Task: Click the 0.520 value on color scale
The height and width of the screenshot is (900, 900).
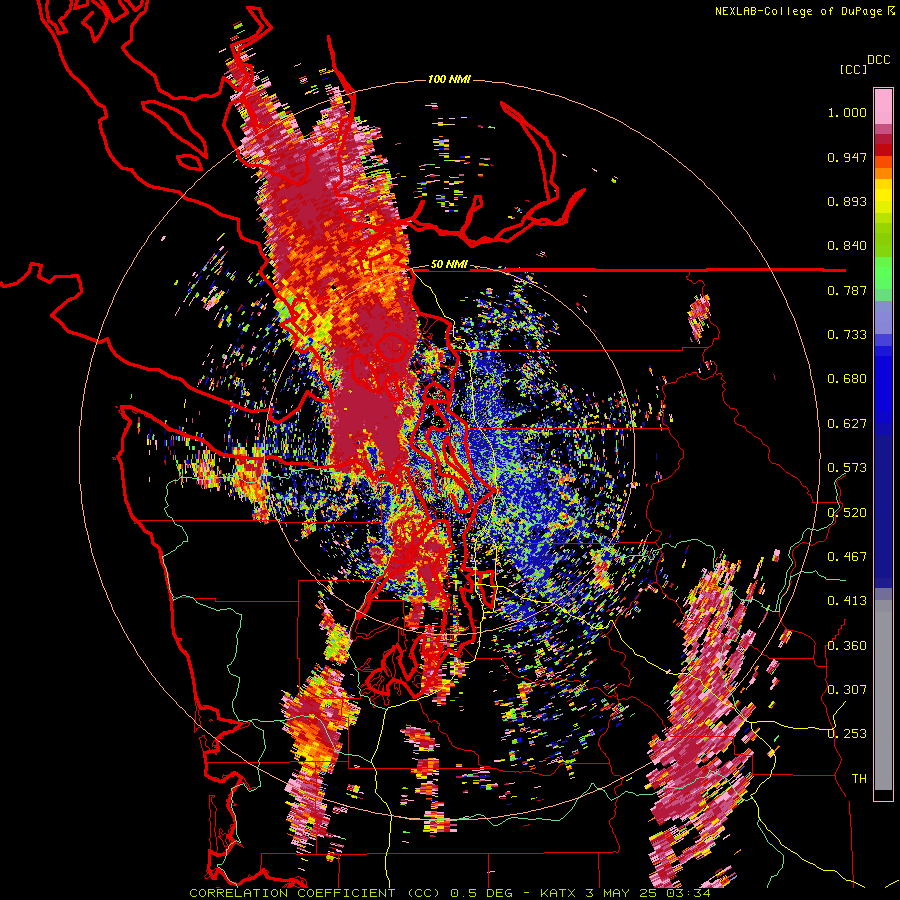Action: 847,513
